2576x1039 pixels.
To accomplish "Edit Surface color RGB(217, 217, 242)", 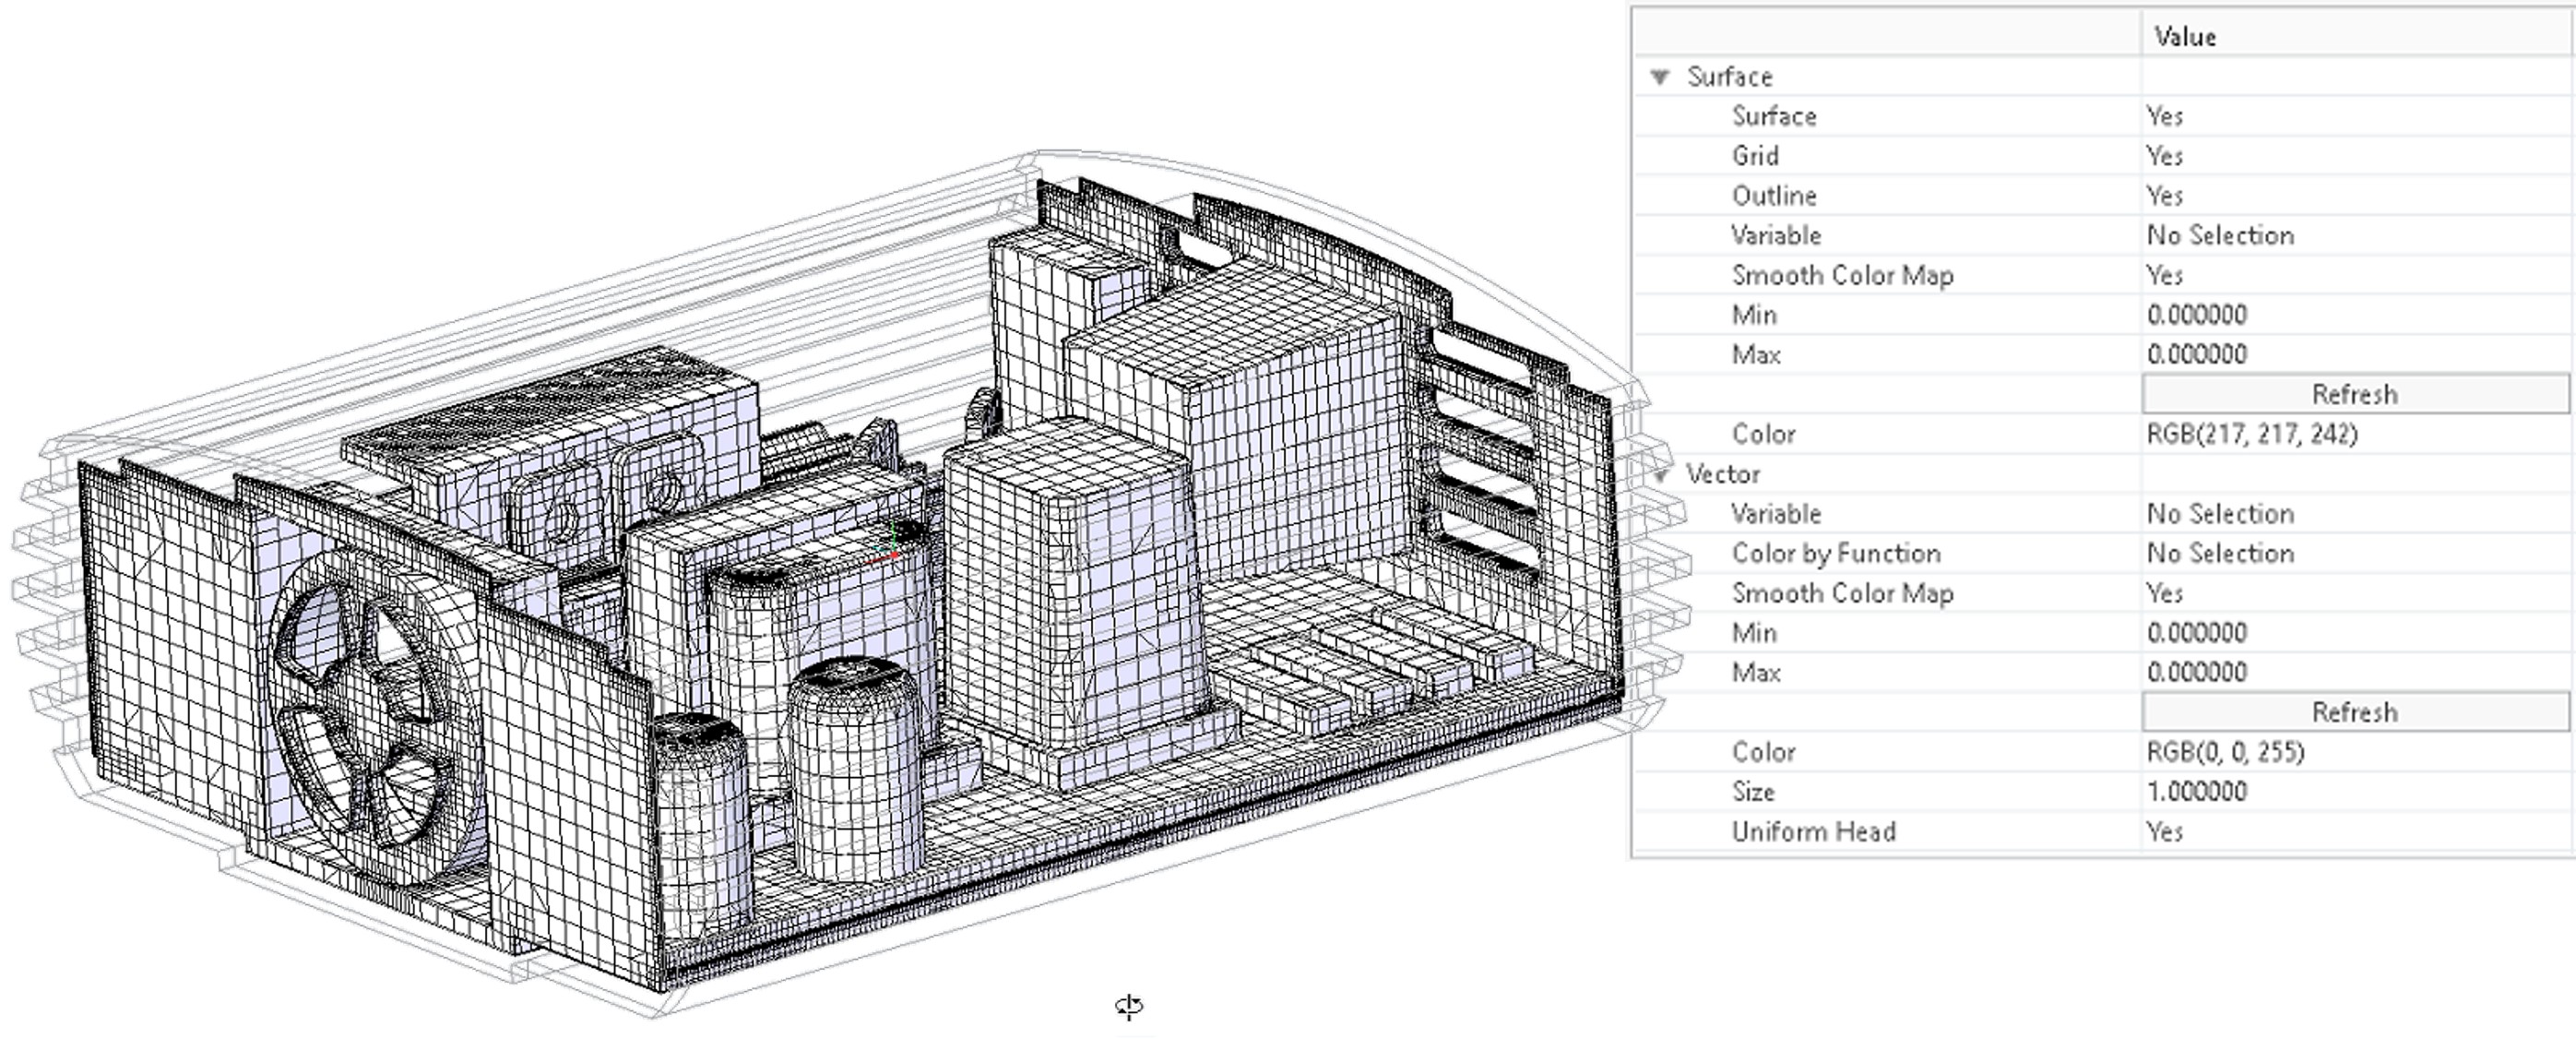I will pyautogui.click(x=2252, y=435).
